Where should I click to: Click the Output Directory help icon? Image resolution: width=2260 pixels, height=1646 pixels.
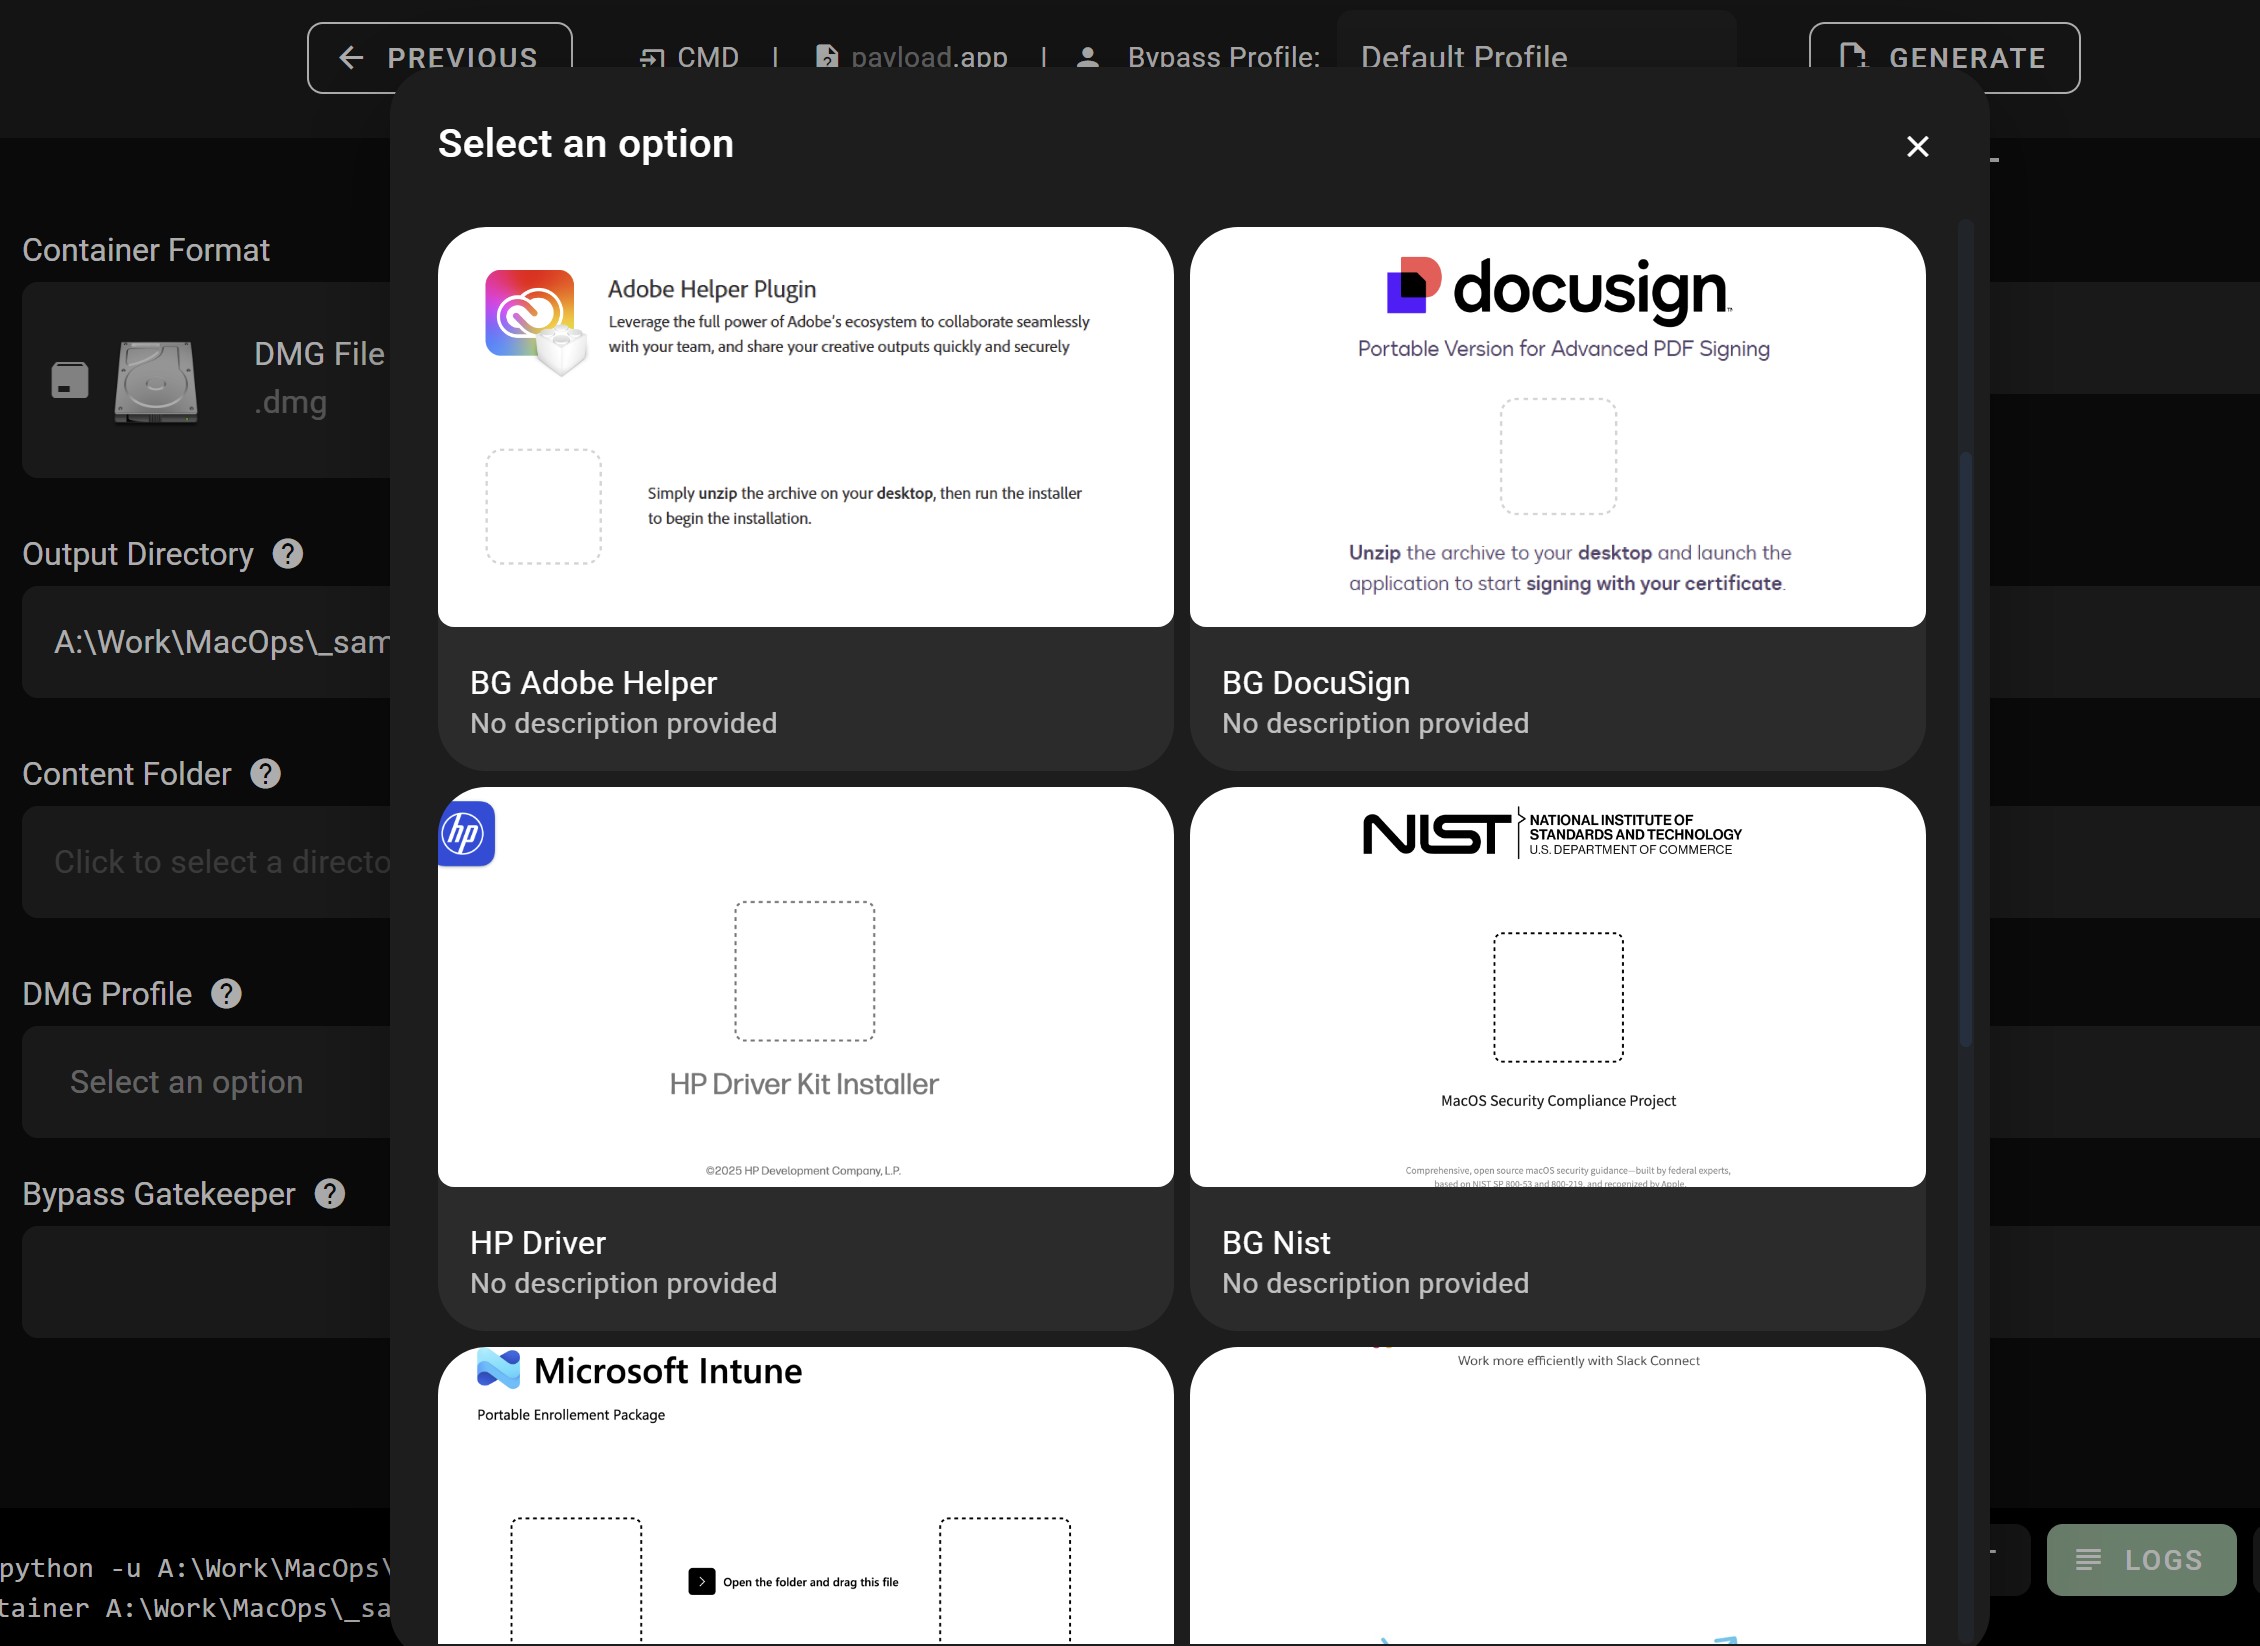pyautogui.click(x=287, y=554)
